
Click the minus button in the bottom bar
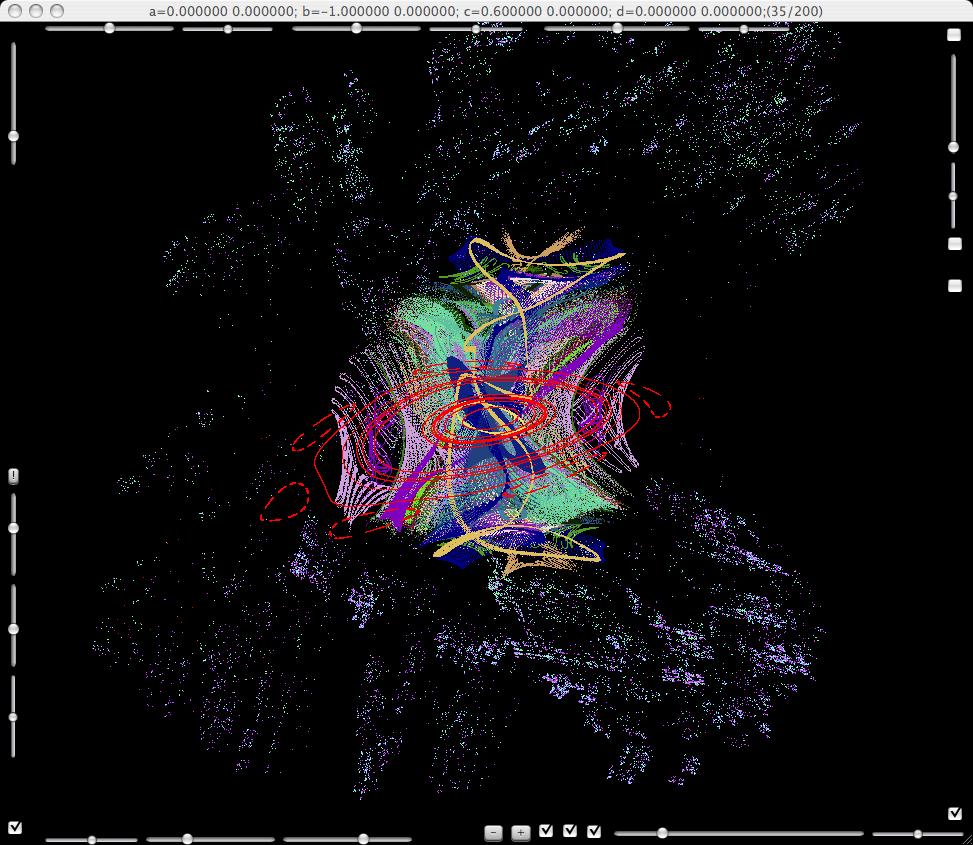pyautogui.click(x=493, y=833)
